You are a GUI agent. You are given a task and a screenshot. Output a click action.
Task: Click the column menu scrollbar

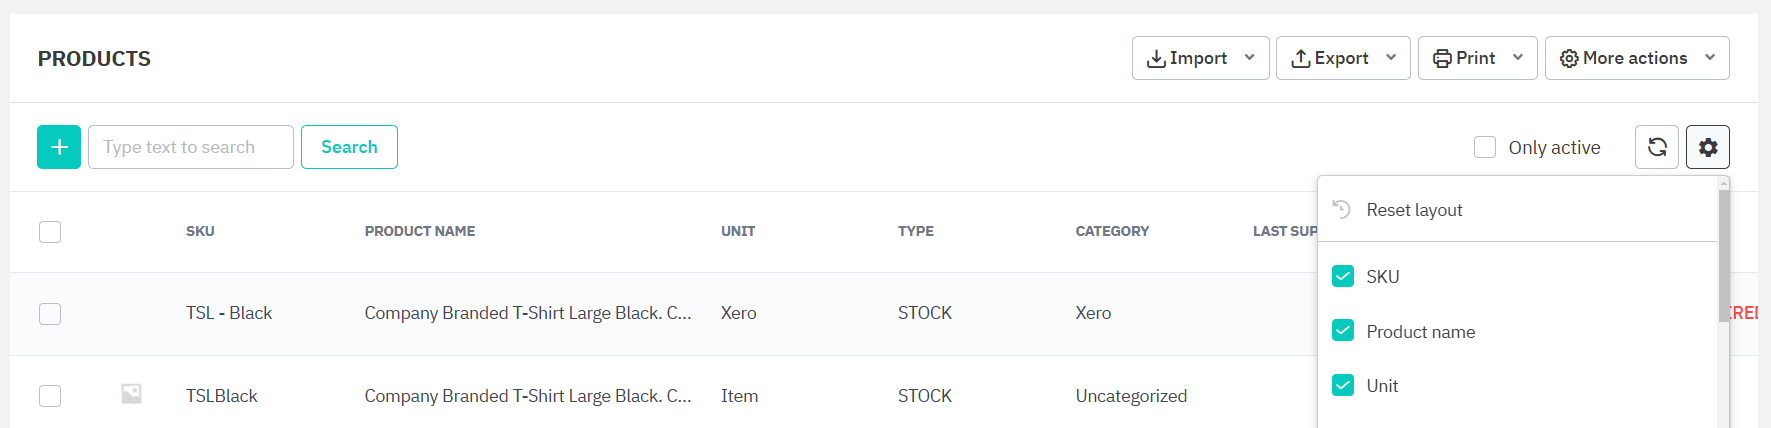(x=1724, y=255)
